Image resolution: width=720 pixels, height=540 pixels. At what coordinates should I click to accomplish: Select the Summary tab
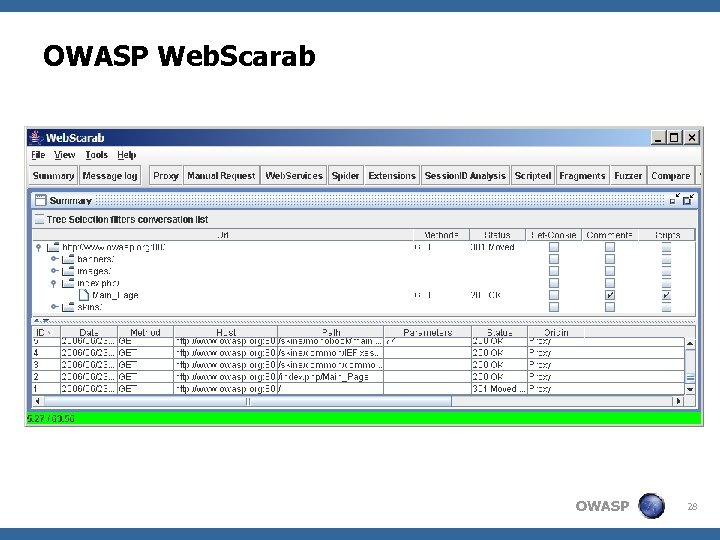53,176
